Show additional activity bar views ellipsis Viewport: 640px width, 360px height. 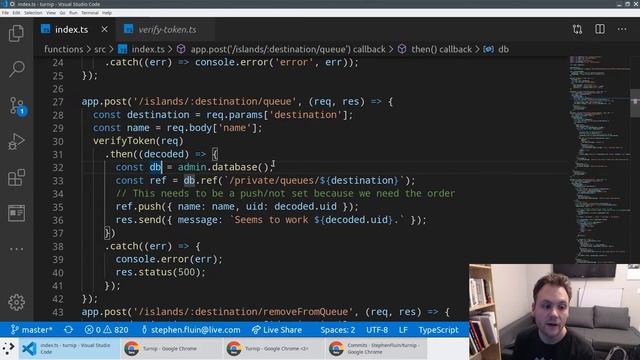click(16, 249)
